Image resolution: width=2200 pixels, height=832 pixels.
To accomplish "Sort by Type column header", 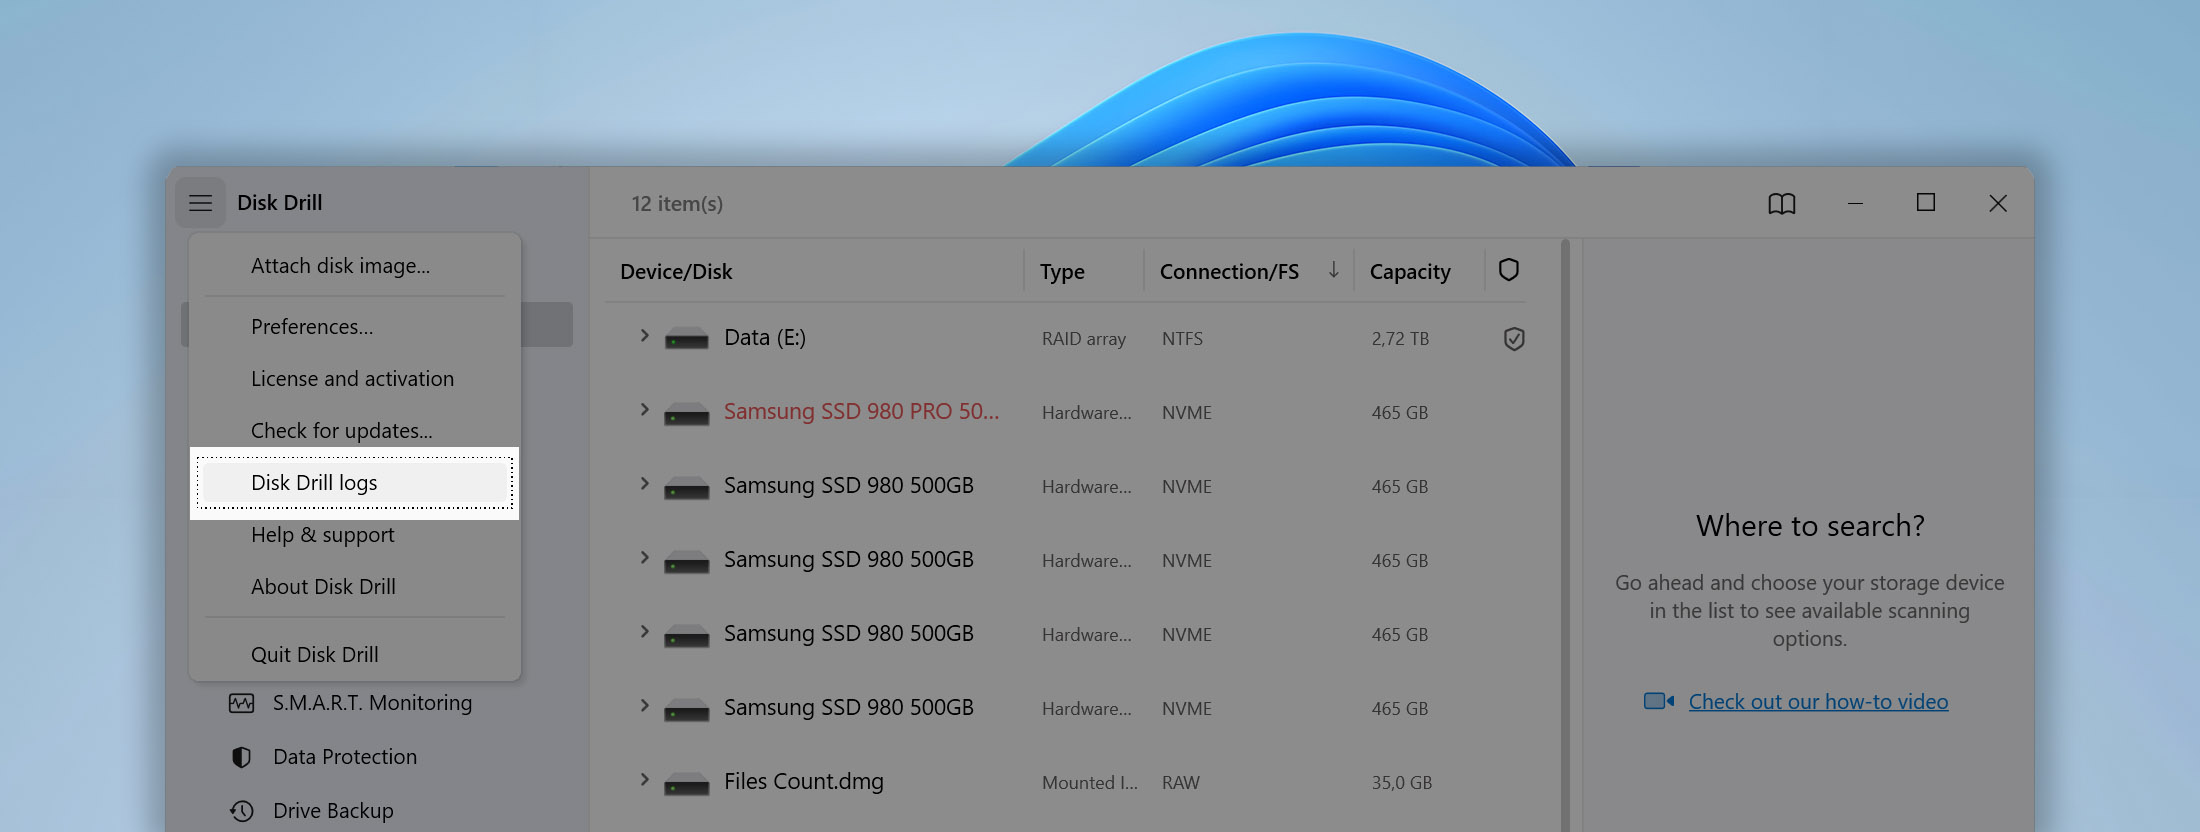I will tap(1062, 272).
